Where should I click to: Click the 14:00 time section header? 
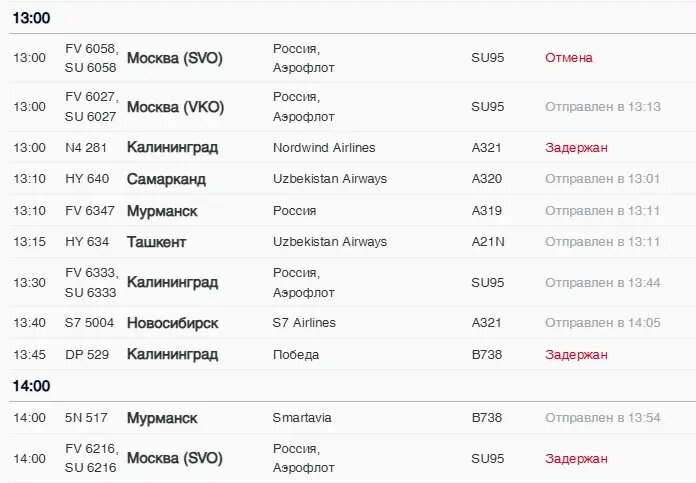32,386
